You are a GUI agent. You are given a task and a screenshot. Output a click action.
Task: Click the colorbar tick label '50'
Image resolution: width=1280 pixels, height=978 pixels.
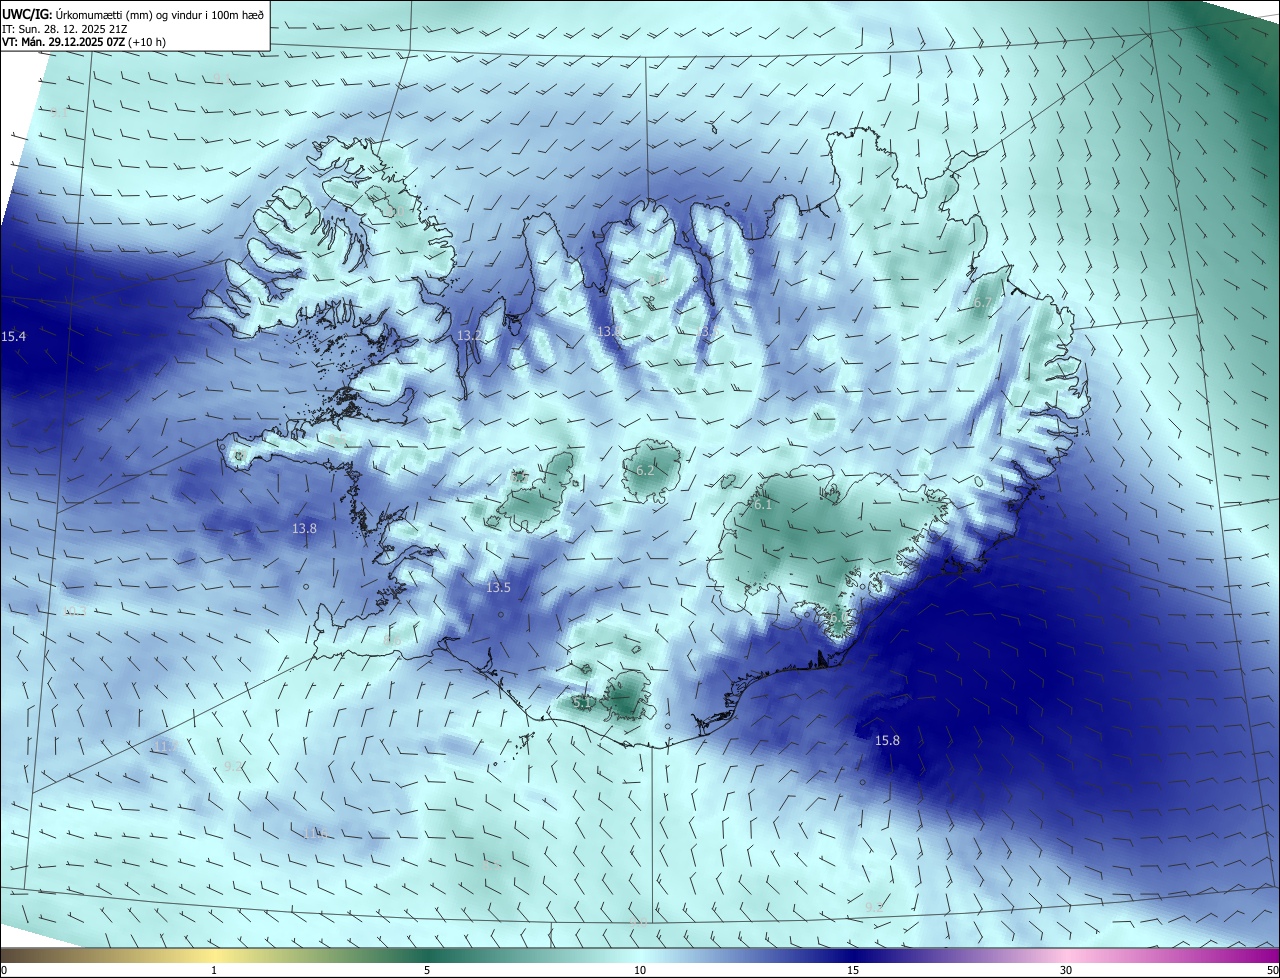coord(1272,970)
